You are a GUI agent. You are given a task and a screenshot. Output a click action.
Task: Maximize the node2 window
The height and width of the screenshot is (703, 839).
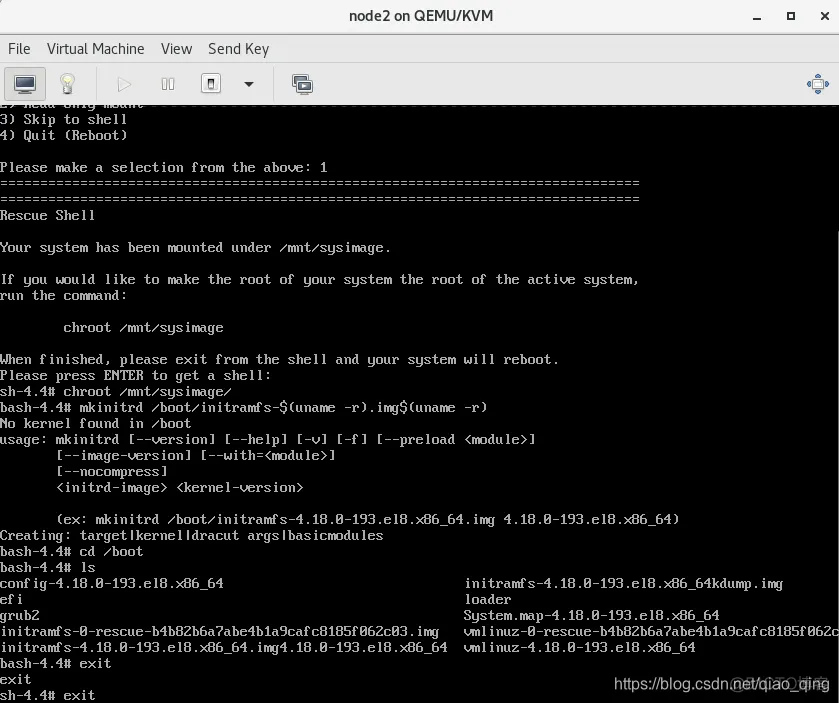pos(790,17)
